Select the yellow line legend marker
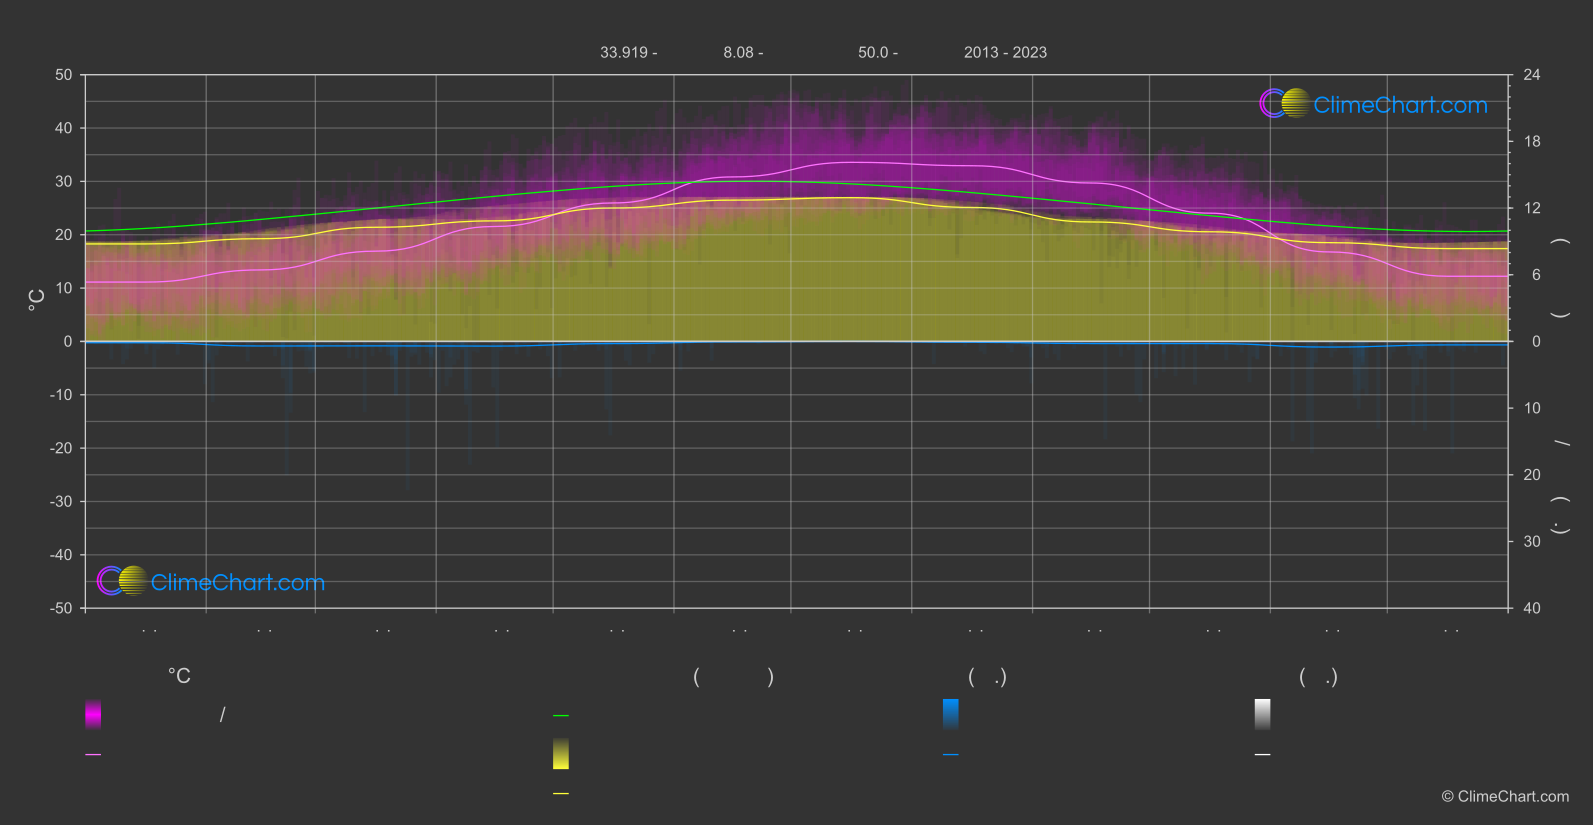This screenshot has width=1593, height=825. point(561,794)
